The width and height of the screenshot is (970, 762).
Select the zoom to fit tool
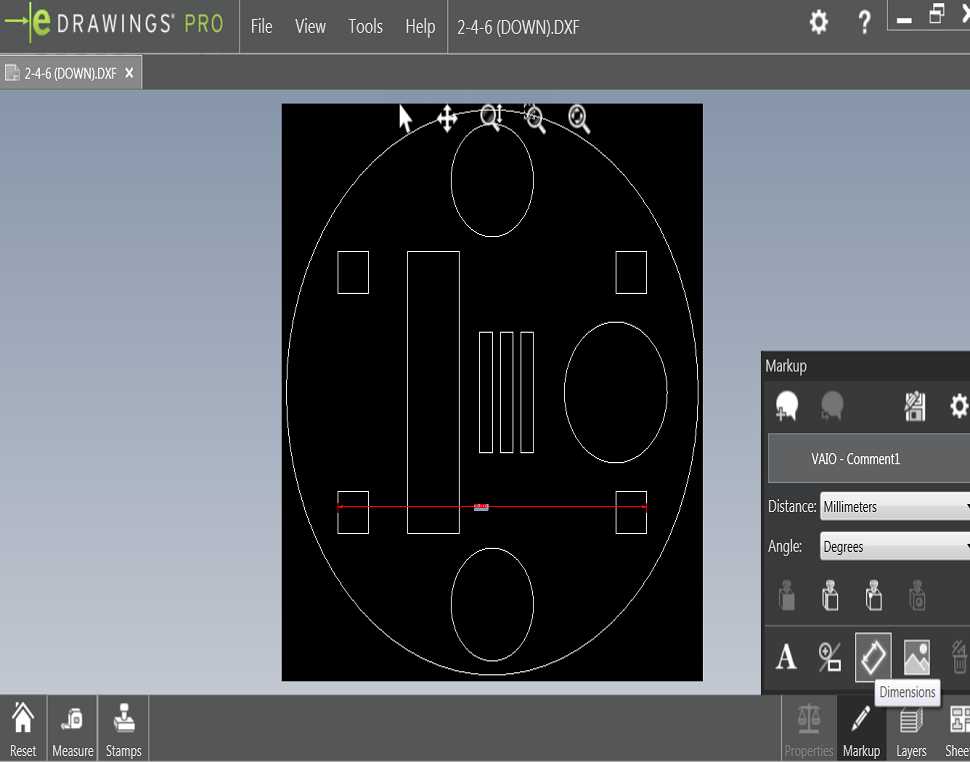point(578,119)
